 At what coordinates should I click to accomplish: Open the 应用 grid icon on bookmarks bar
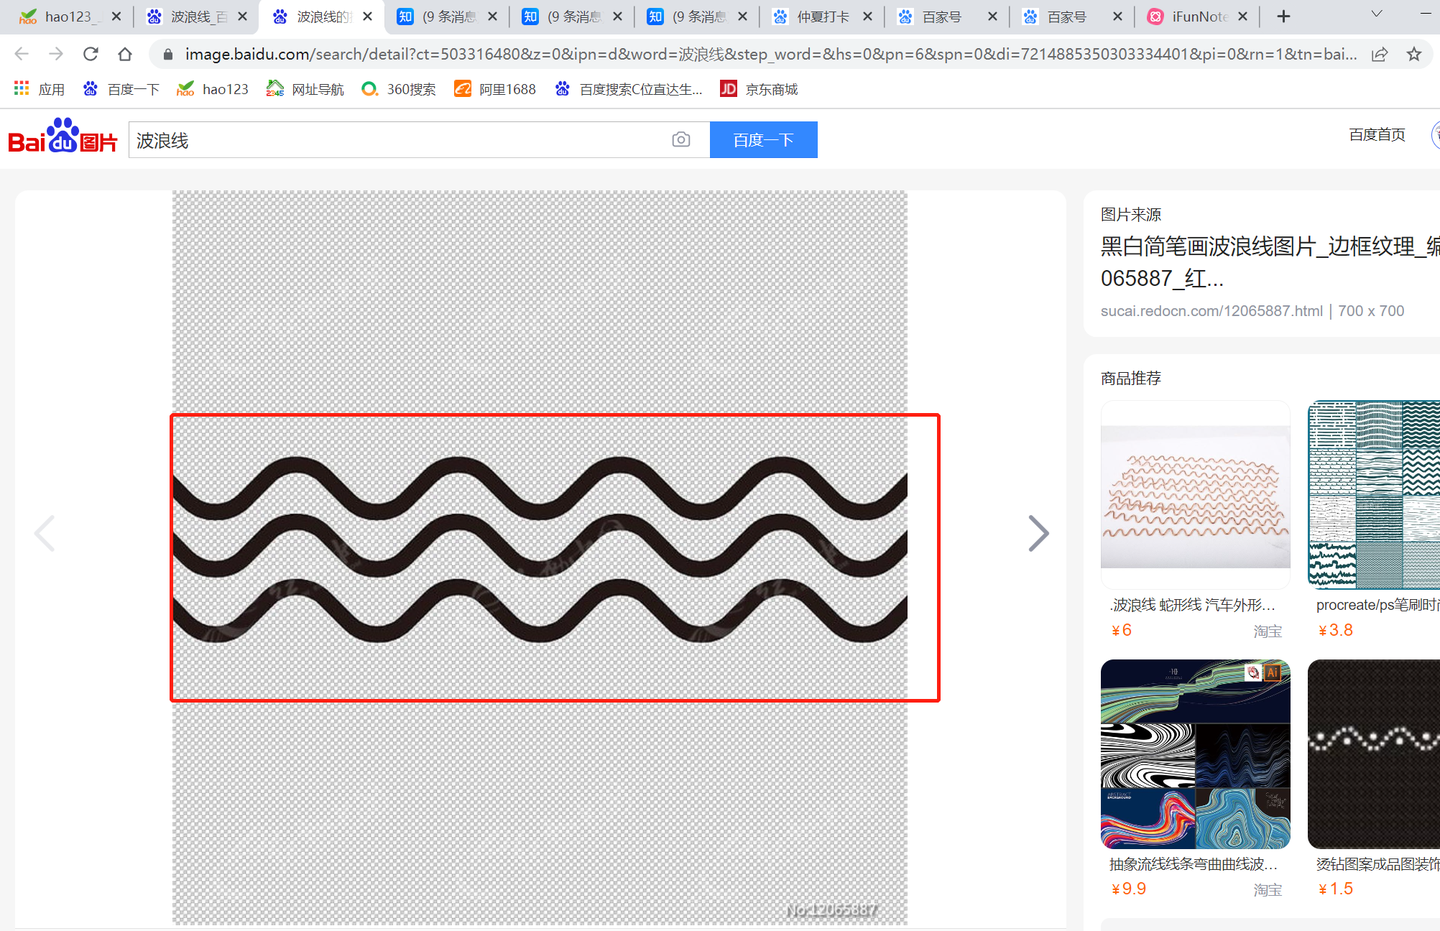coord(20,88)
